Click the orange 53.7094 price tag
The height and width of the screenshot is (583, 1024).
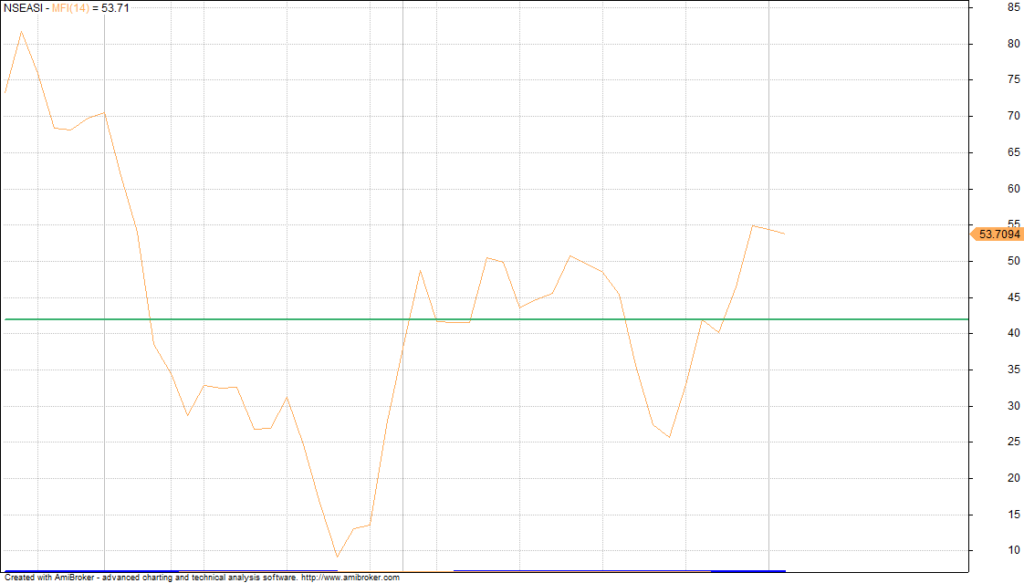click(998, 234)
